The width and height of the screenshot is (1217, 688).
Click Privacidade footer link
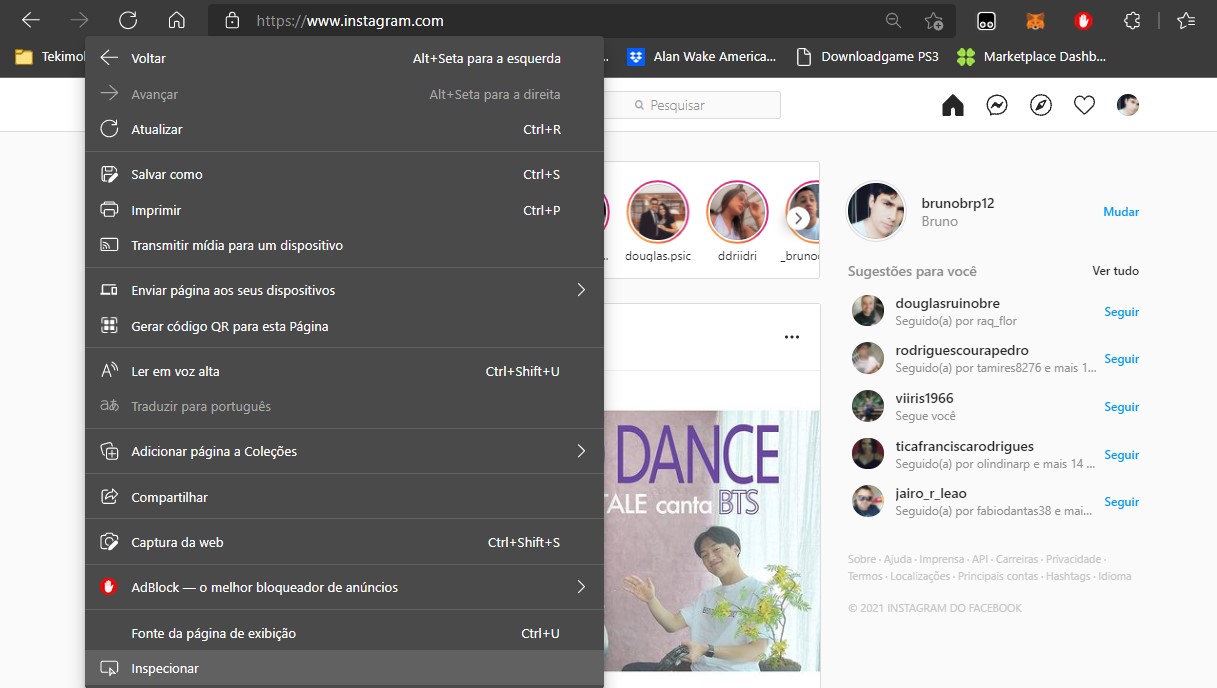tap(1073, 560)
